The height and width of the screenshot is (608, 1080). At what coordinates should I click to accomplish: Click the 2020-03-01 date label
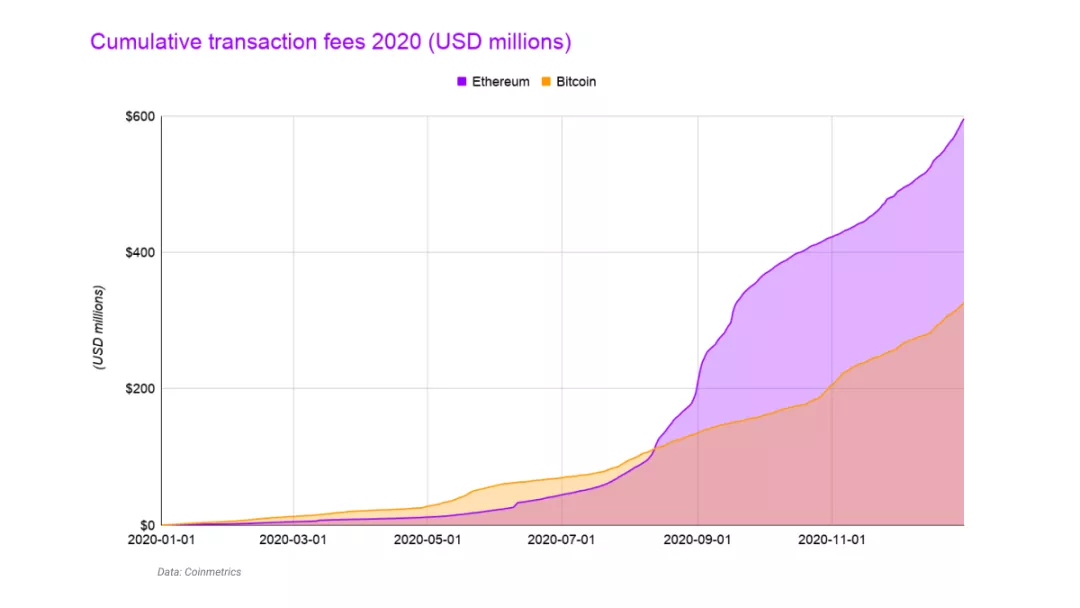[x=293, y=540]
